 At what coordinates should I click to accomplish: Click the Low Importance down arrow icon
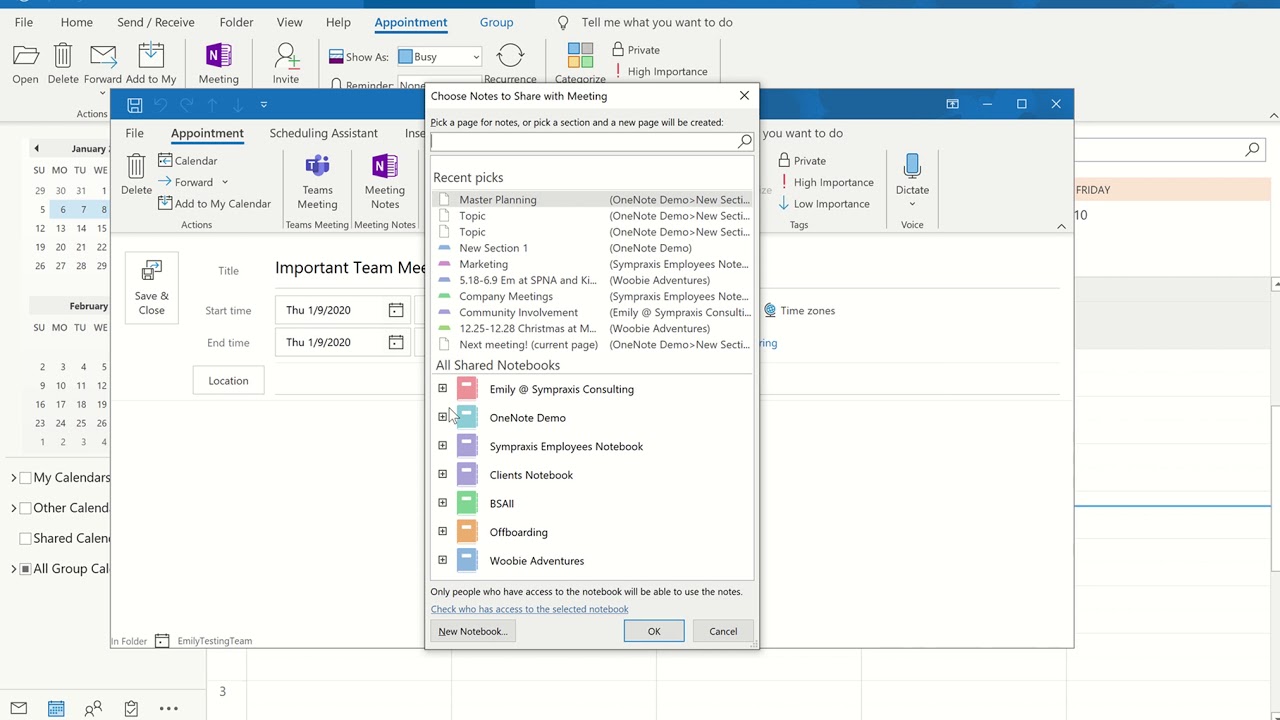[x=783, y=204]
